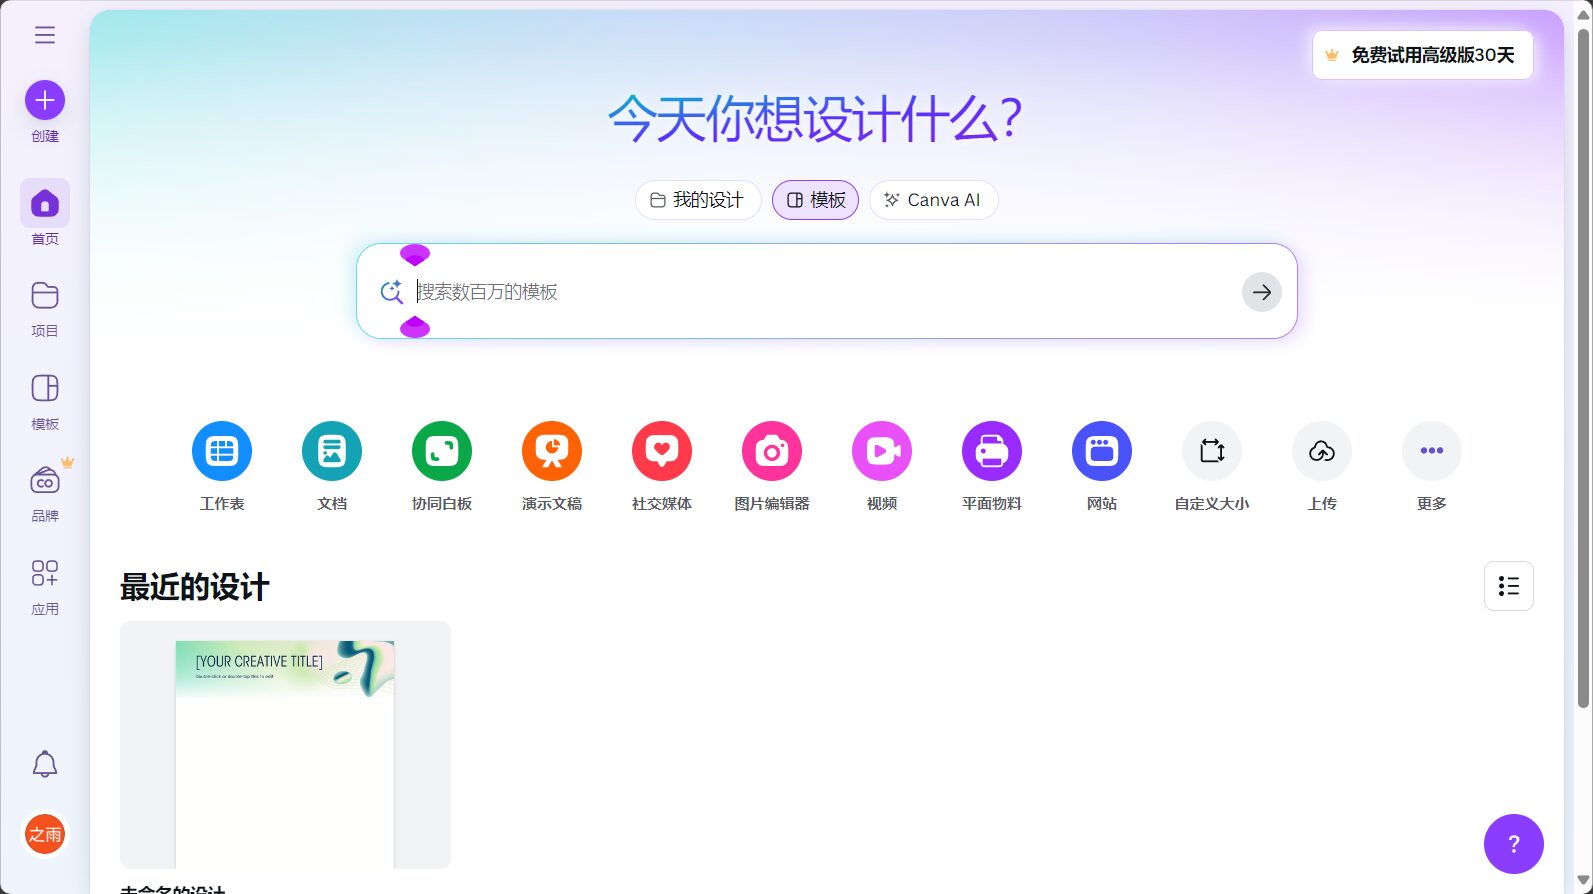Switch recent designs to list view
The image size is (1593, 894).
1509,586
